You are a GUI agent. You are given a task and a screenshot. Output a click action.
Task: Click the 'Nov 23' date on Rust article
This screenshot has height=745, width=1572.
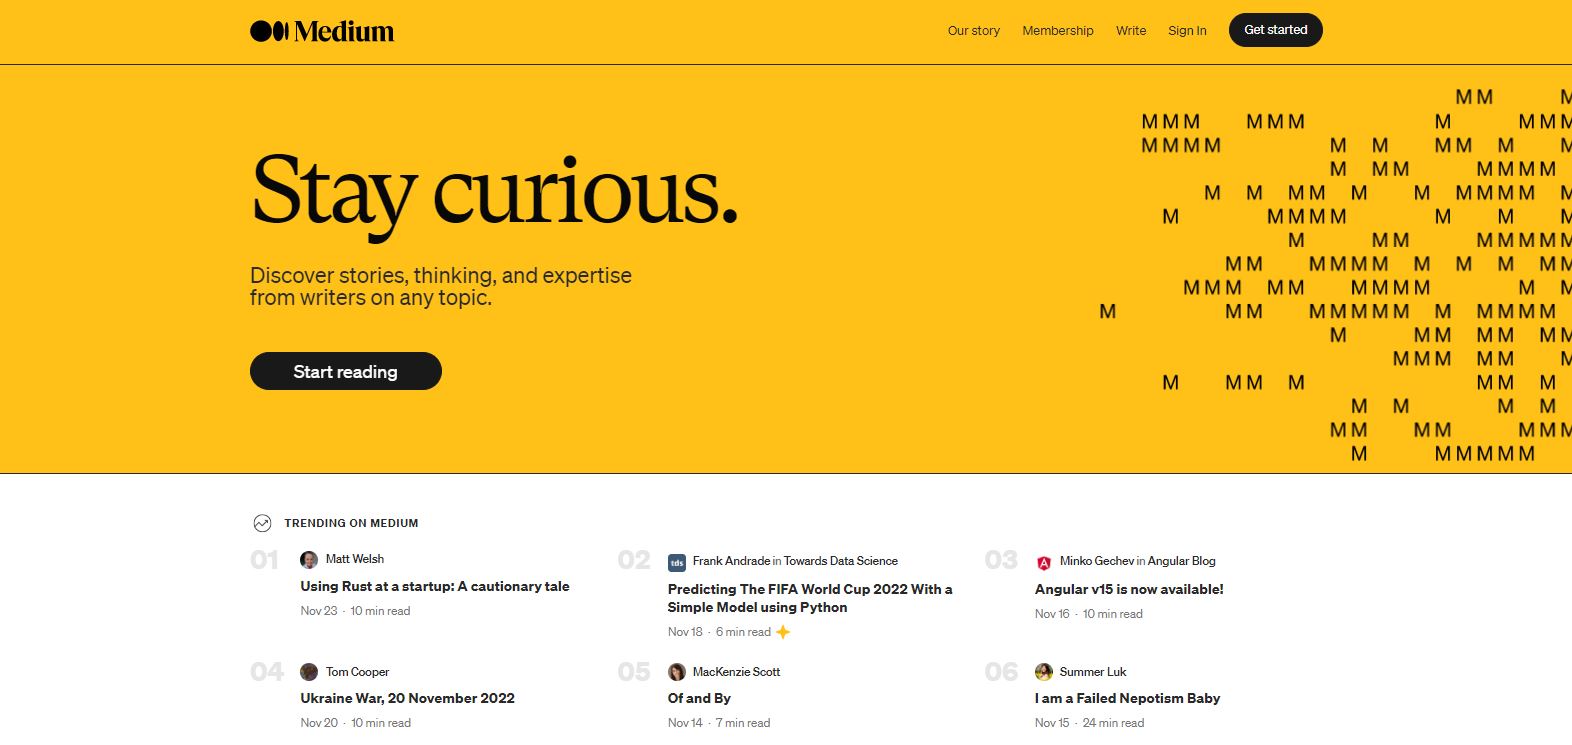pyautogui.click(x=319, y=611)
